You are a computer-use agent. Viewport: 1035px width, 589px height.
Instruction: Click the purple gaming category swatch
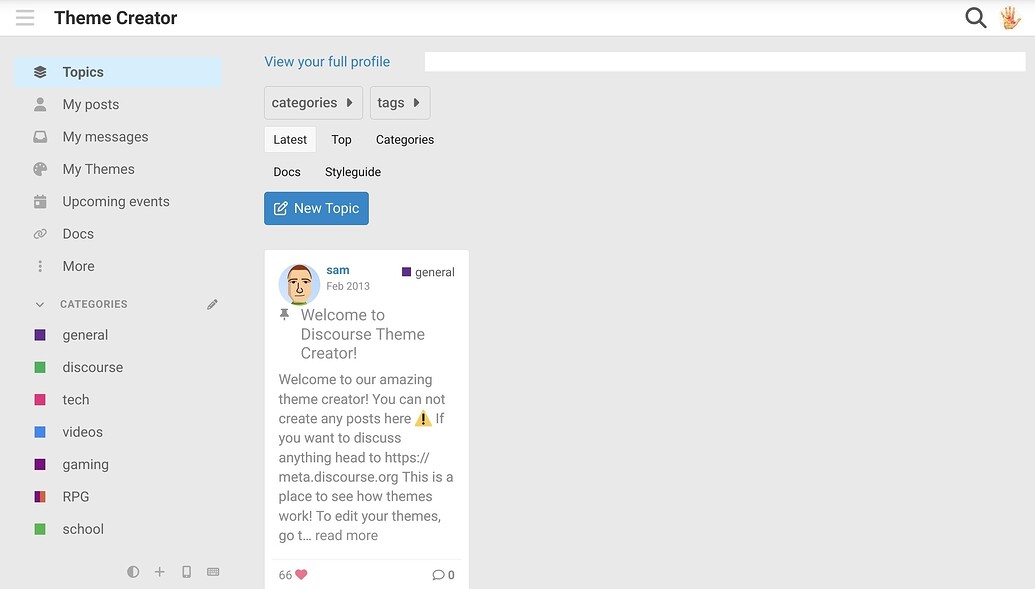click(x=40, y=465)
